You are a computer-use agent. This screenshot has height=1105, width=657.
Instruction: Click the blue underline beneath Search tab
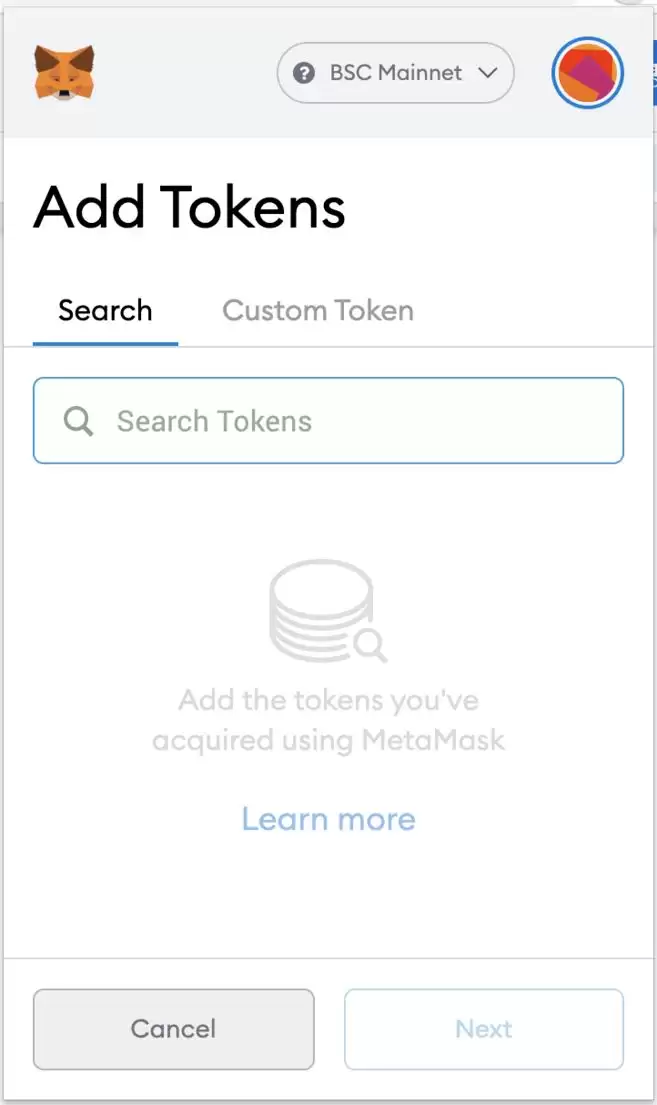[x=105, y=344]
